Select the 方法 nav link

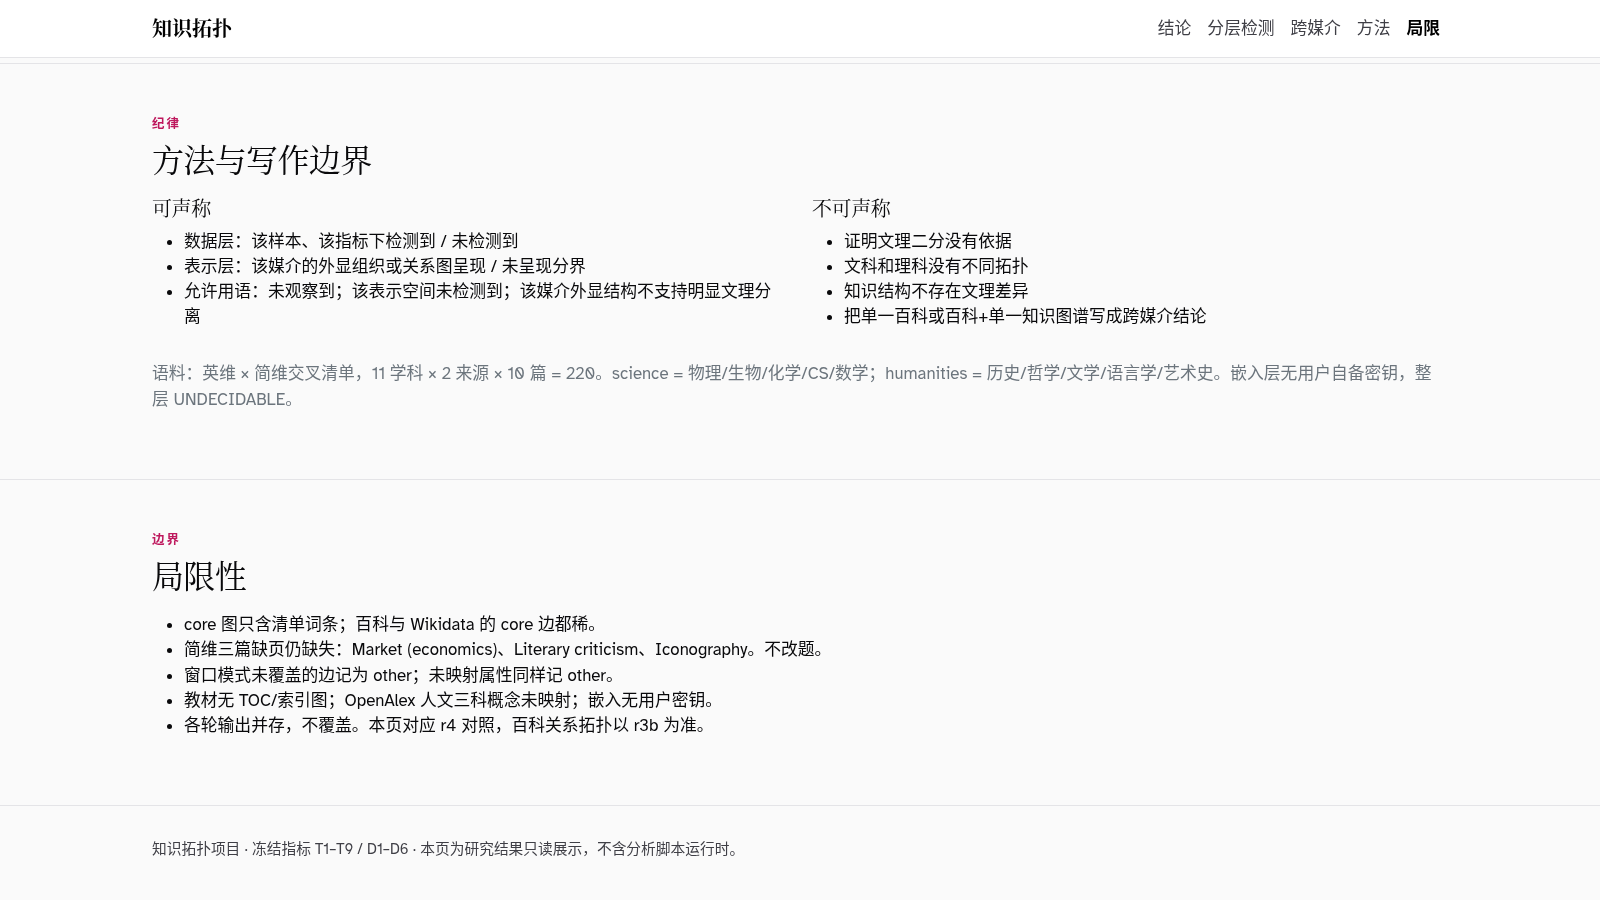pos(1373,28)
